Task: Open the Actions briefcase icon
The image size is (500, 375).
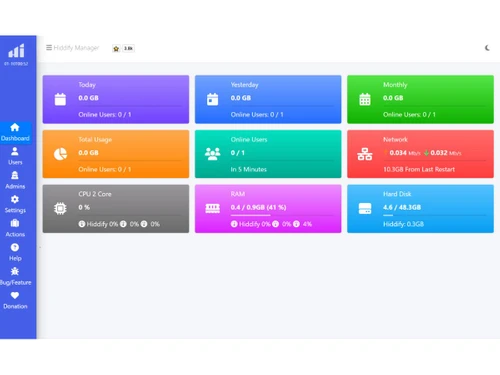Action: [15, 223]
